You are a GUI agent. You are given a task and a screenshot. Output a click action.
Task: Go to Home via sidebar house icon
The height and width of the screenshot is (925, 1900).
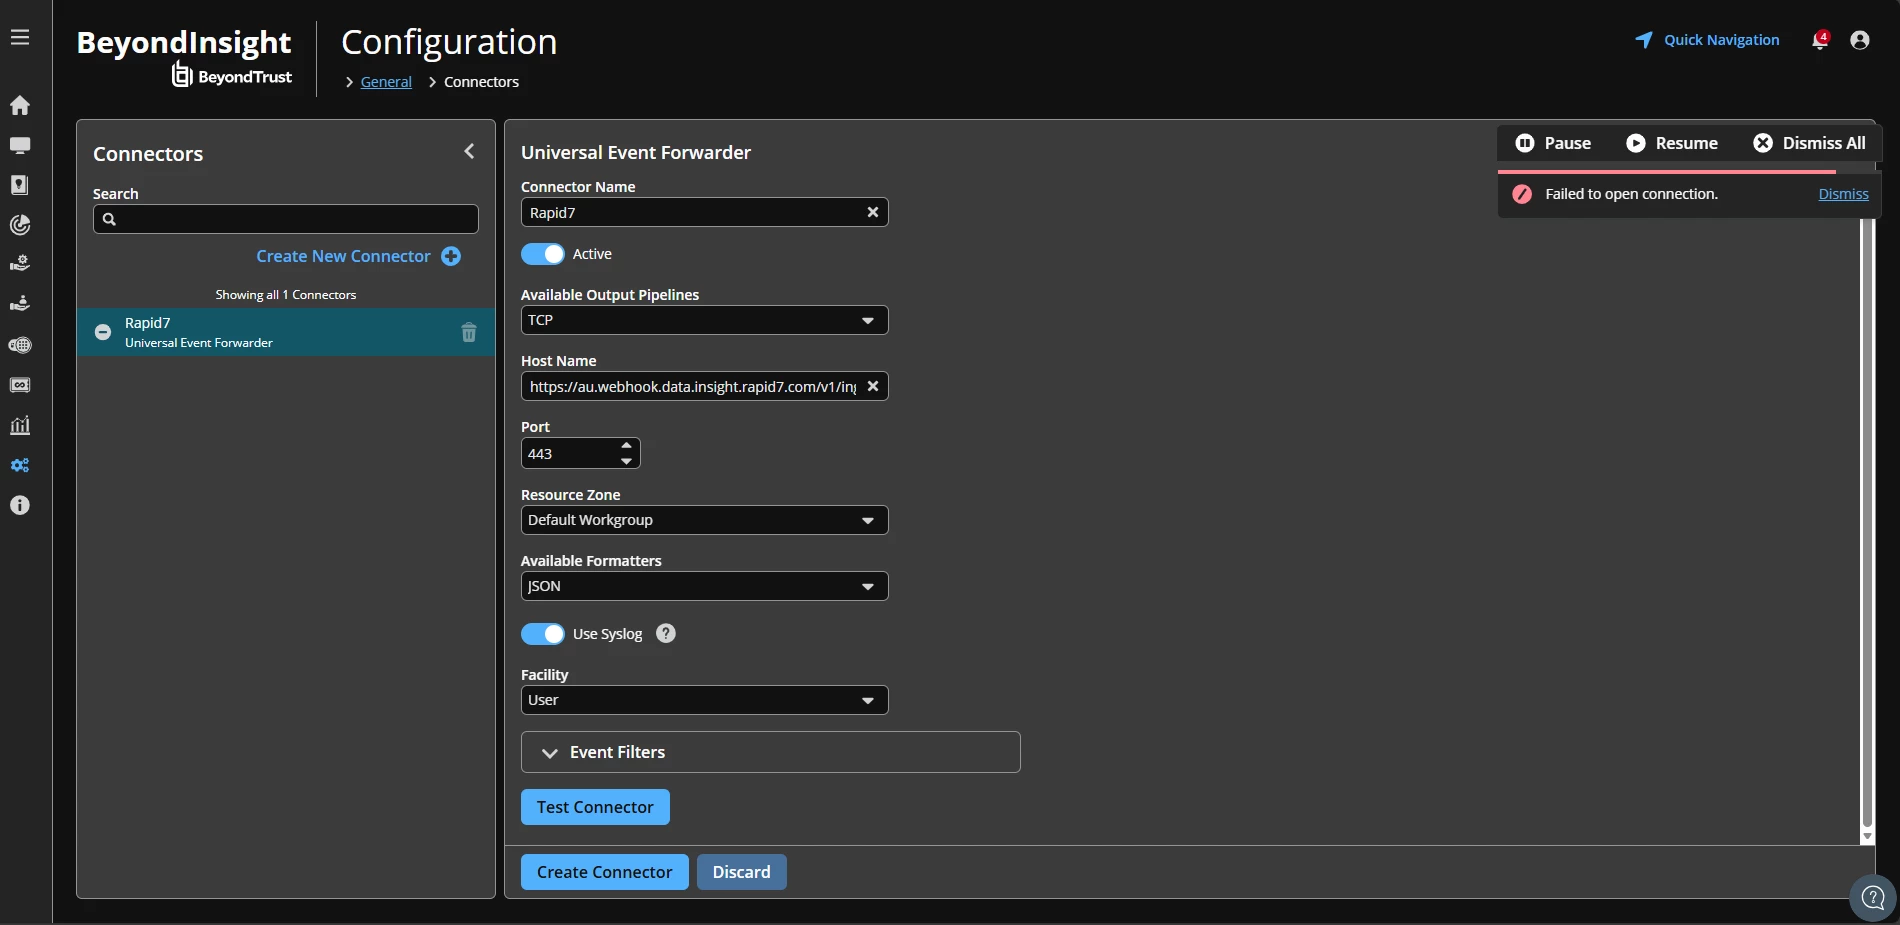pos(20,105)
